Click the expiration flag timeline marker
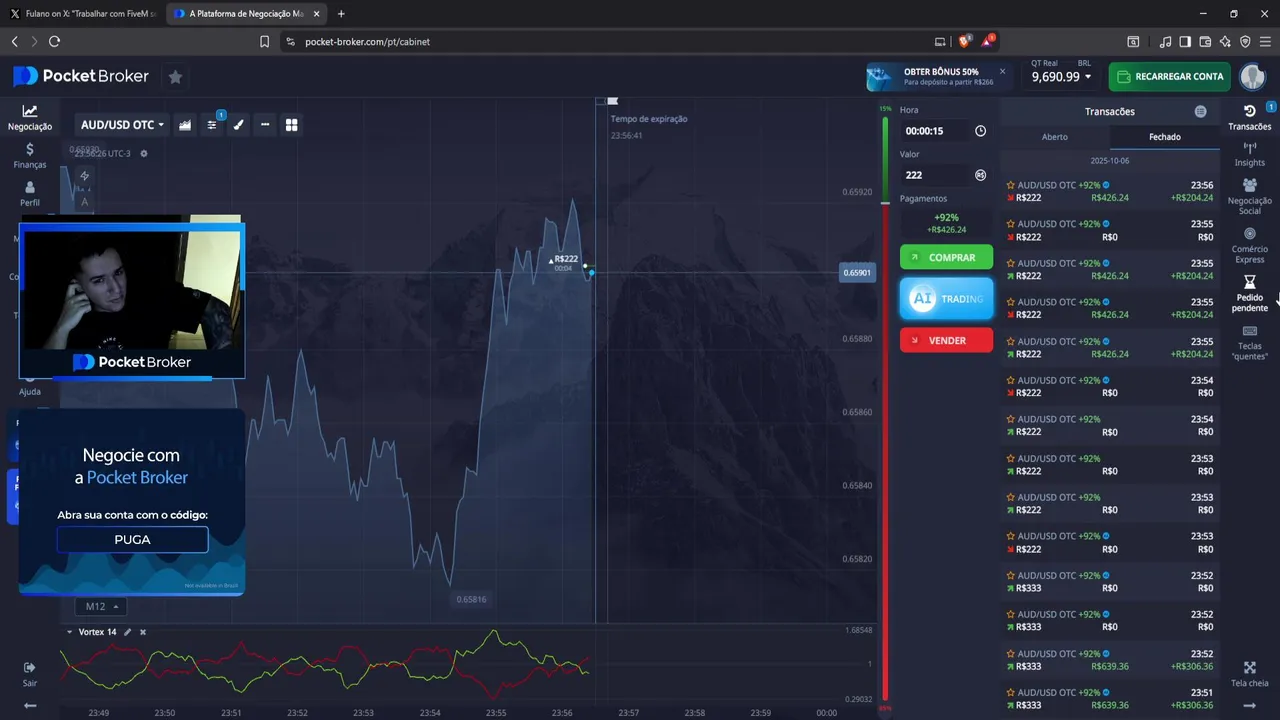Image resolution: width=1280 pixels, height=720 pixels. tap(613, 101)
